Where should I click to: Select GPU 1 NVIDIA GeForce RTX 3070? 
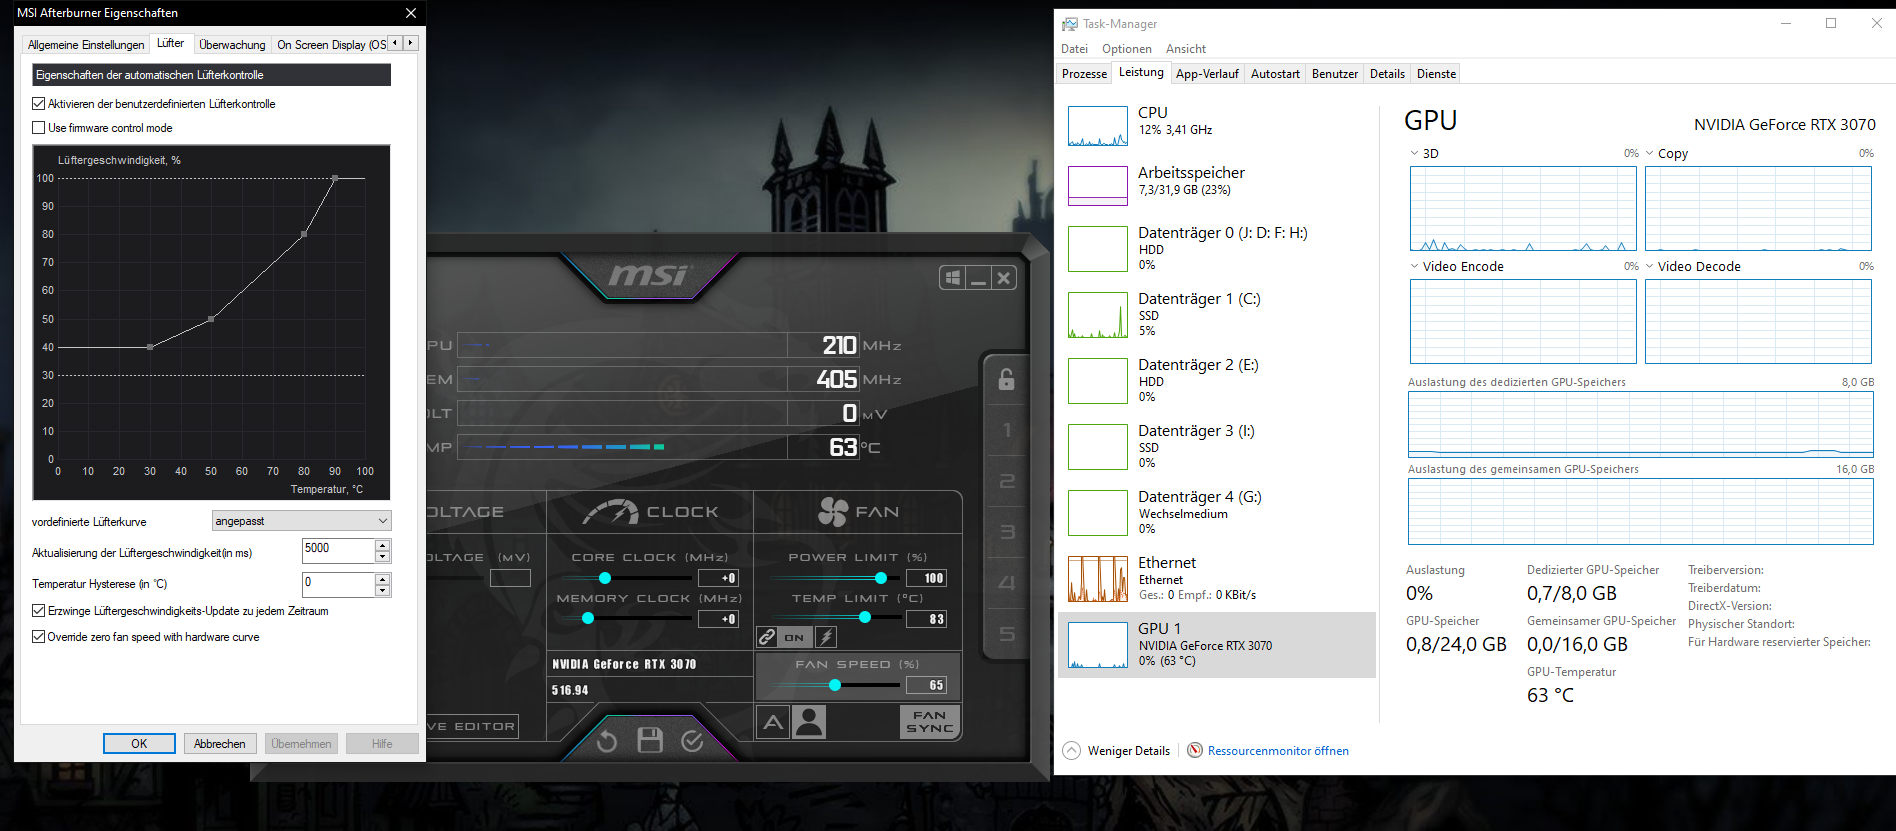1216,645
